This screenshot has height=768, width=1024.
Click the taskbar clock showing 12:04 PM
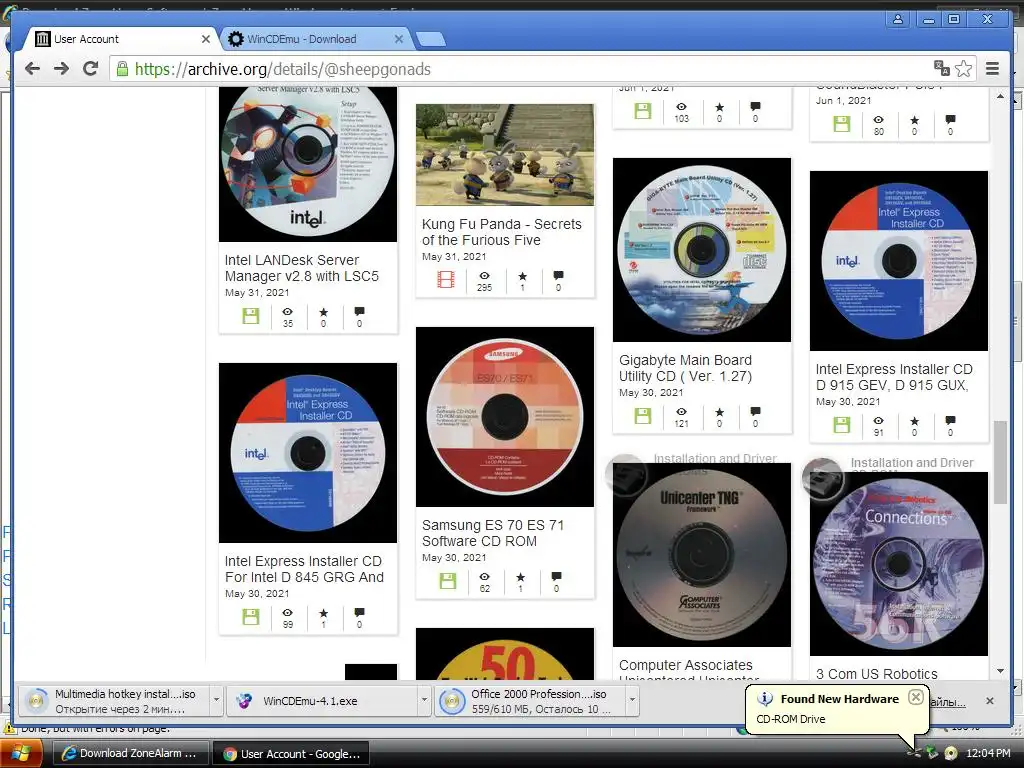click(x=987, y=754)
